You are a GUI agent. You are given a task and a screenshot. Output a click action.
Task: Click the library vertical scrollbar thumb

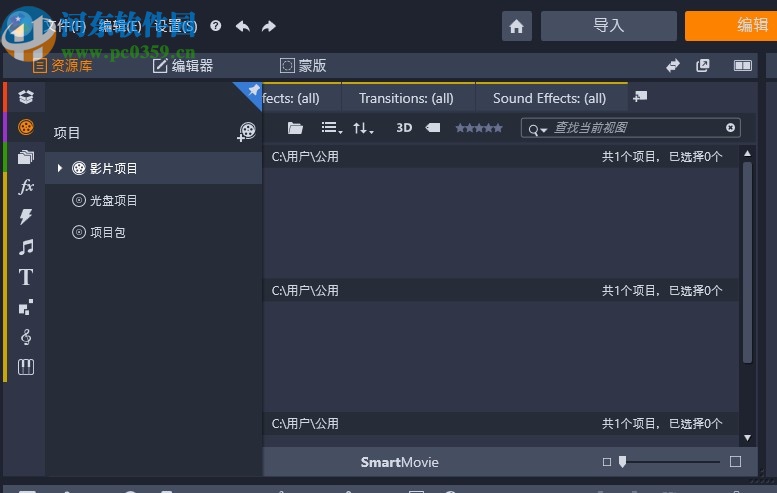click(x=747, y=263)
